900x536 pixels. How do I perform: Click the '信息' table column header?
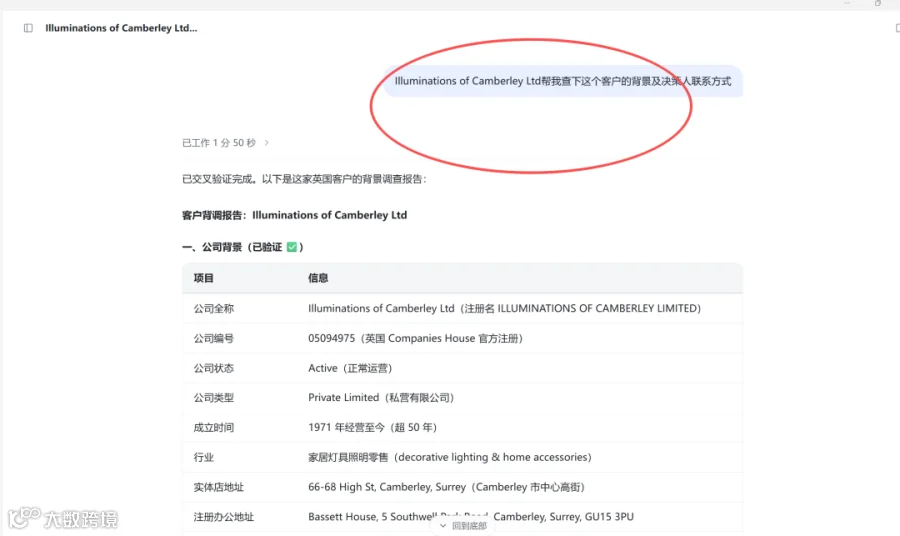pos(318,278)
